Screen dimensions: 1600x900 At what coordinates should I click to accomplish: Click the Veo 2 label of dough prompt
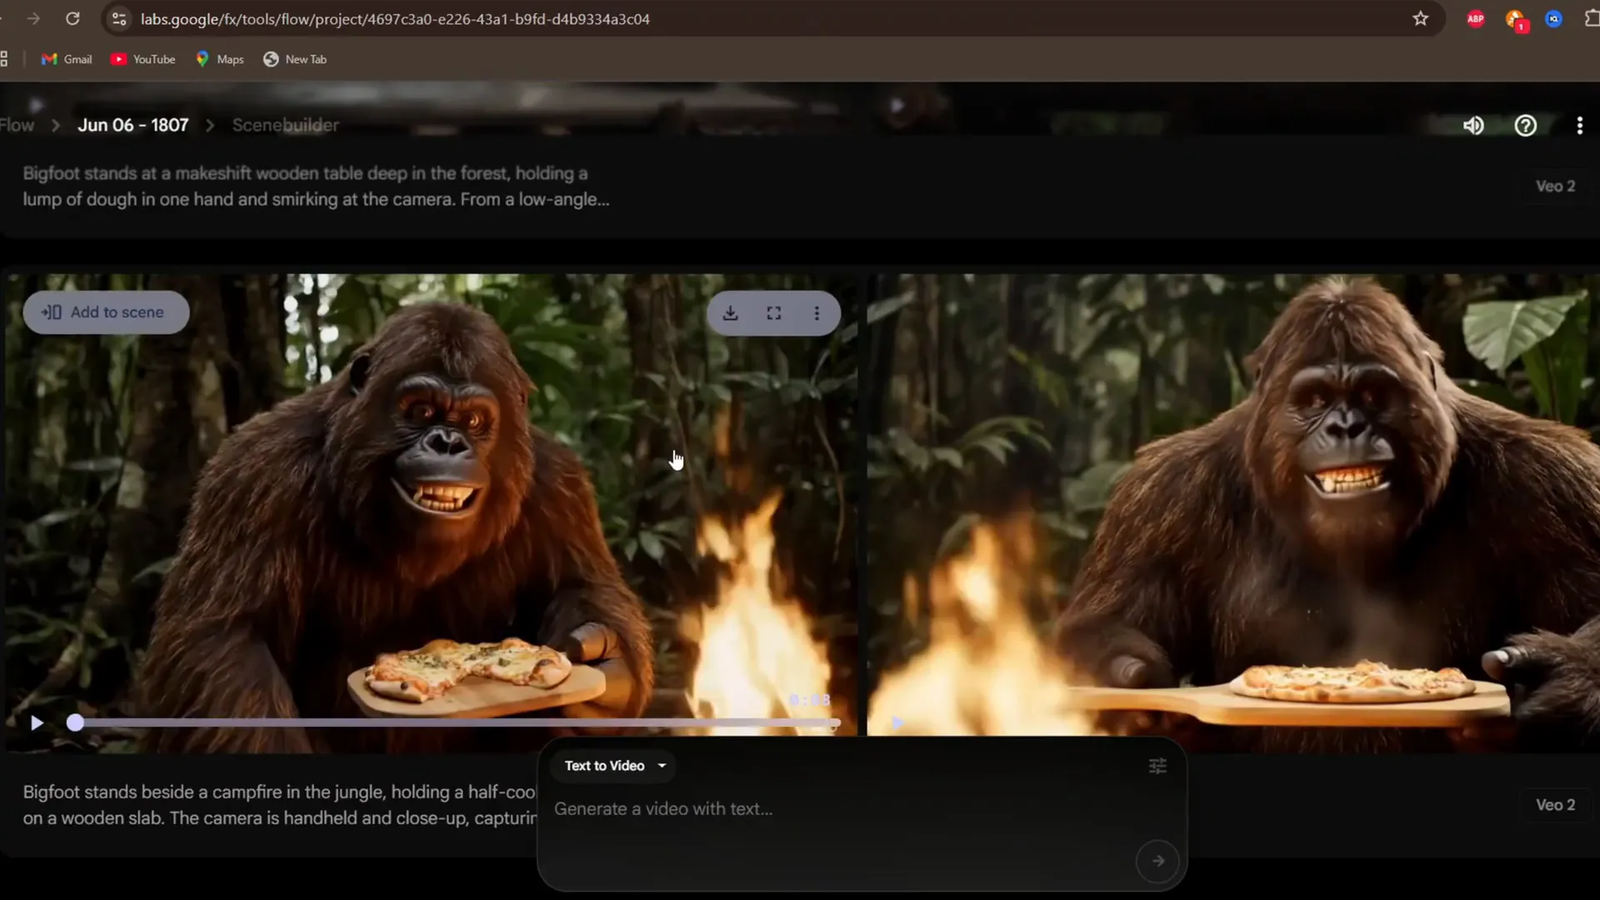point(1555,186)
